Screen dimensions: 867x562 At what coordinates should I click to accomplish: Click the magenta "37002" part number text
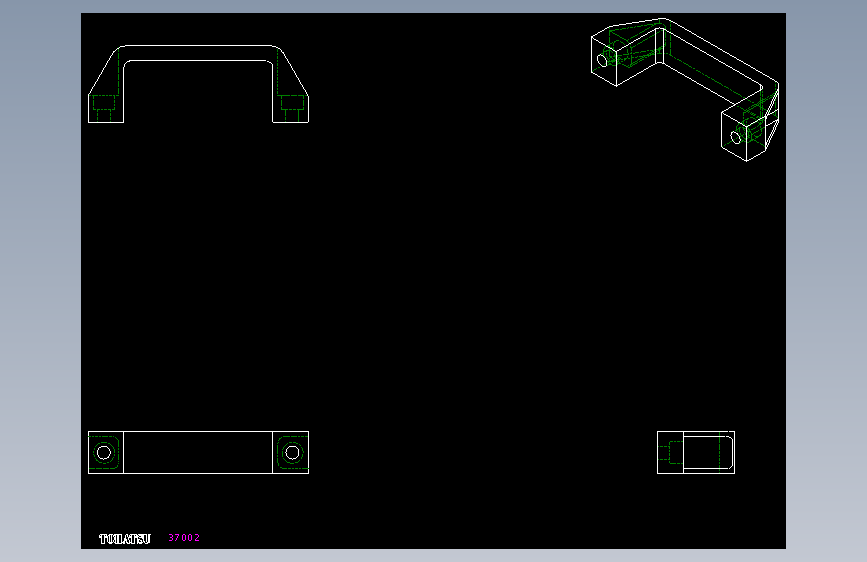click(x=184, y=538)
